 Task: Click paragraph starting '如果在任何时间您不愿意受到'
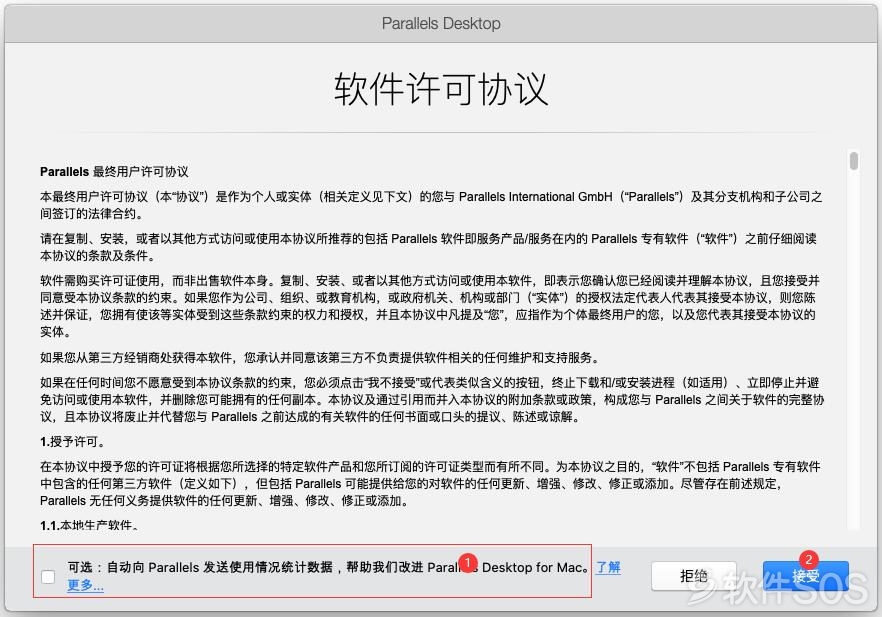click(x=432, y=399)
